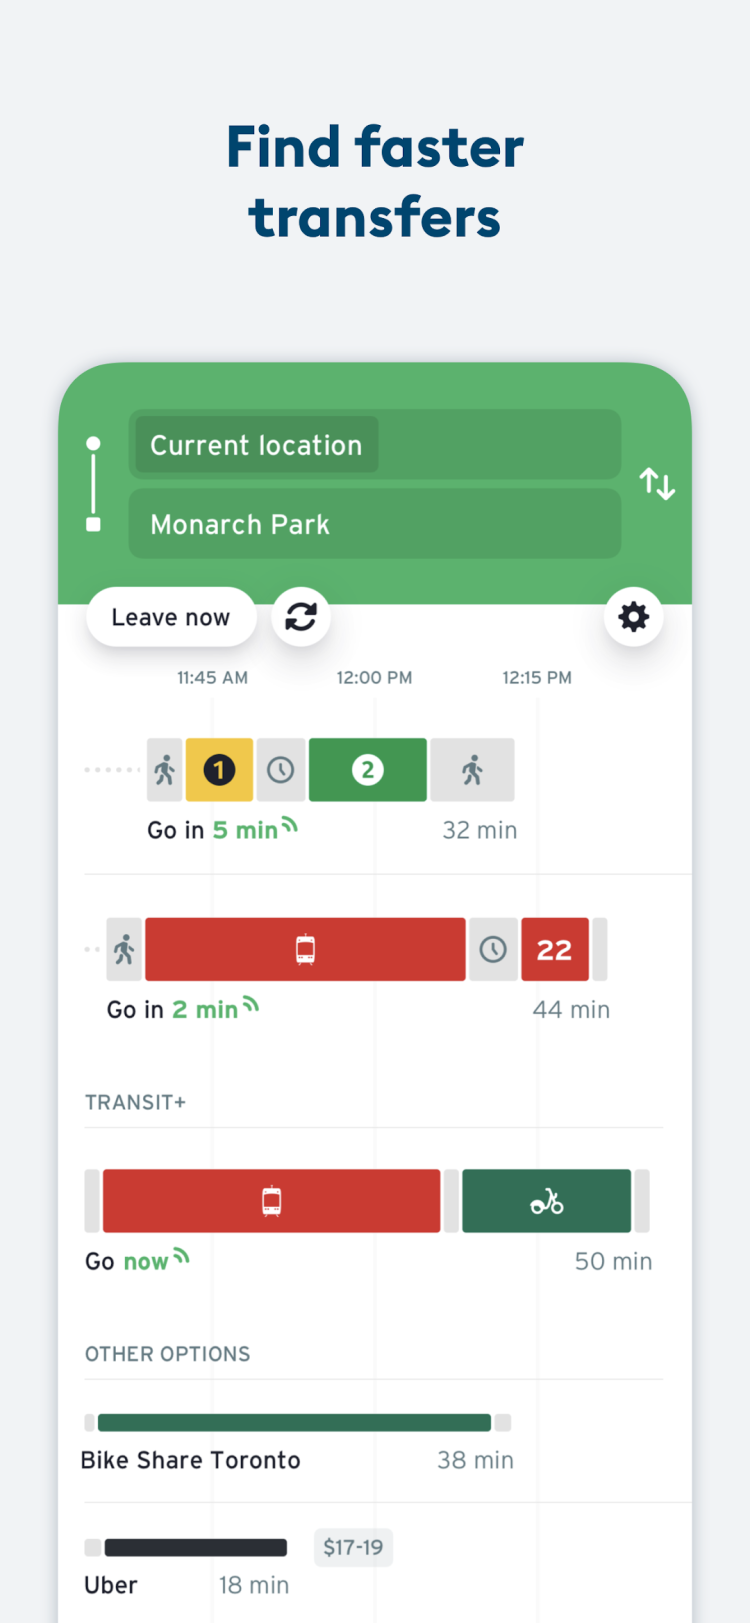Tap the walking icon ending the 32 min route
The height and width of the screenshot is (1623, 750).
pyautogui.click(x=472, y=770)
